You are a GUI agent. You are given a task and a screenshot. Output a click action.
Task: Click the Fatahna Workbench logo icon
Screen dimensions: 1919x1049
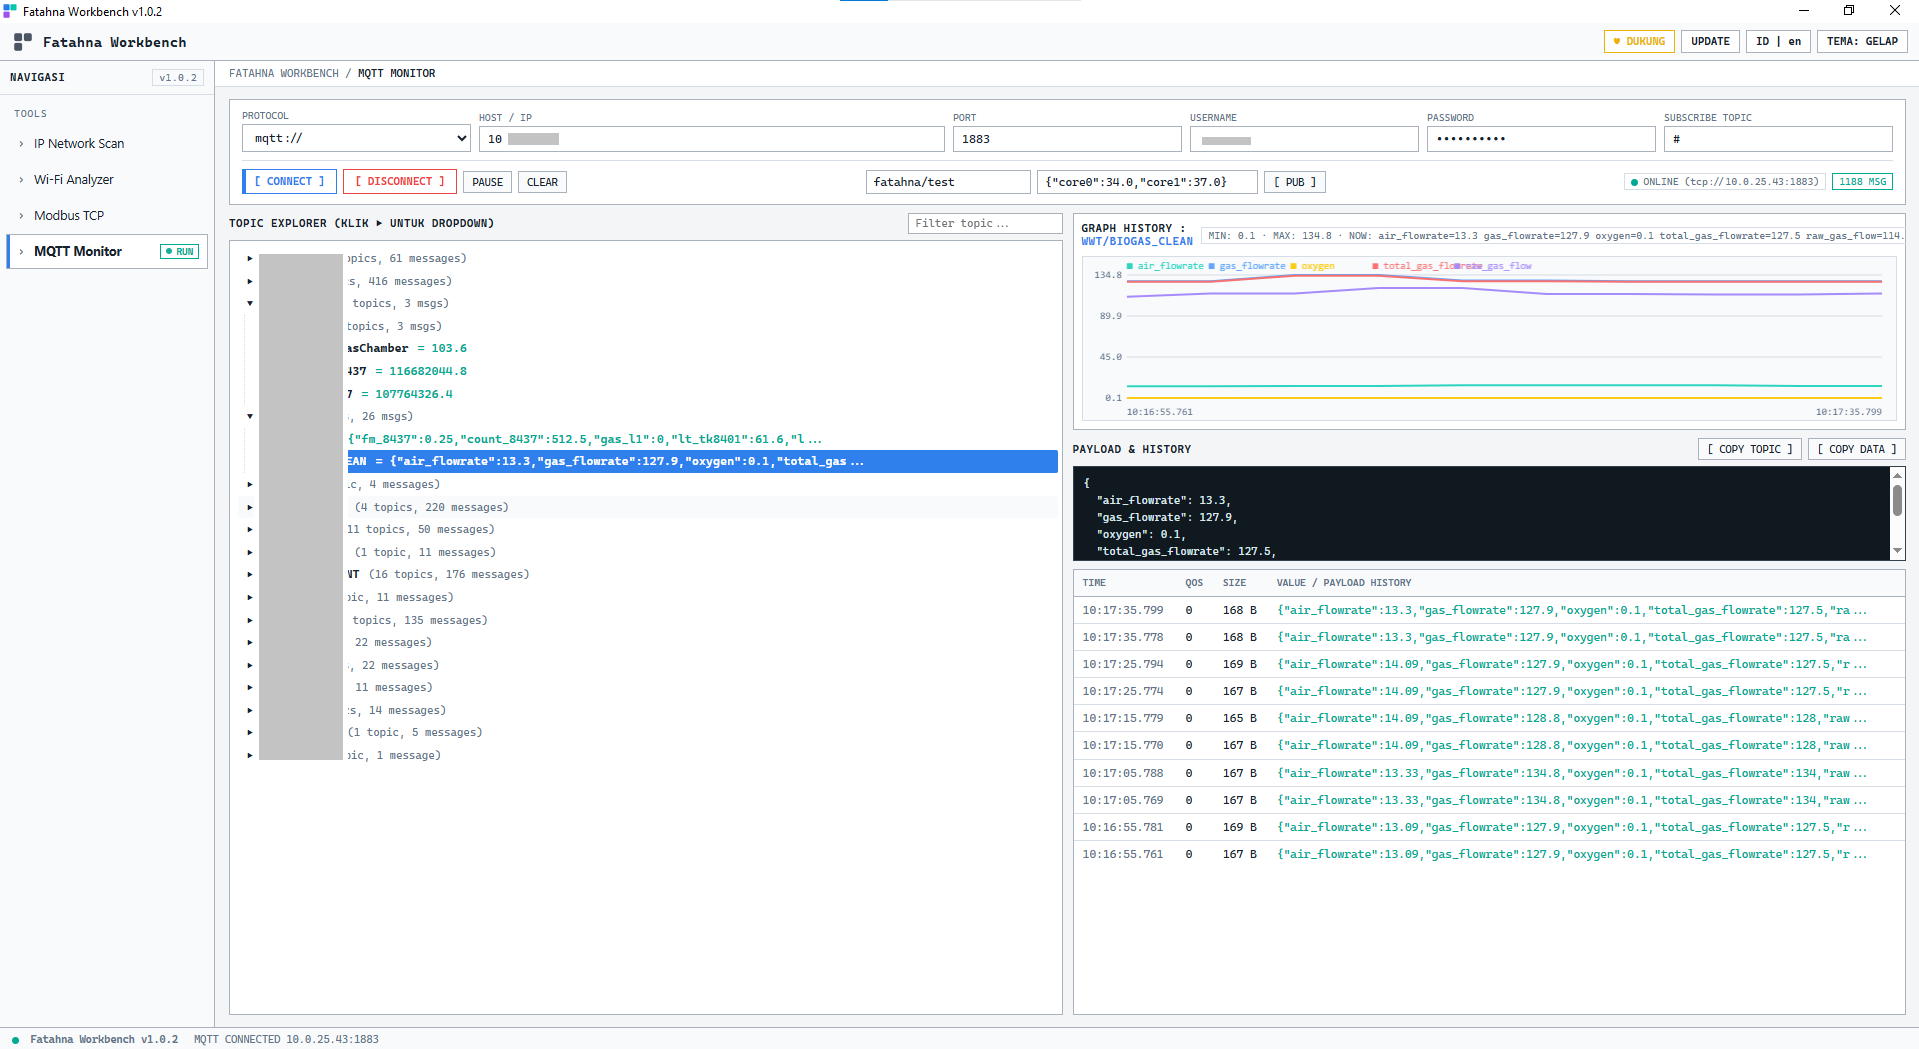(23, 42)
